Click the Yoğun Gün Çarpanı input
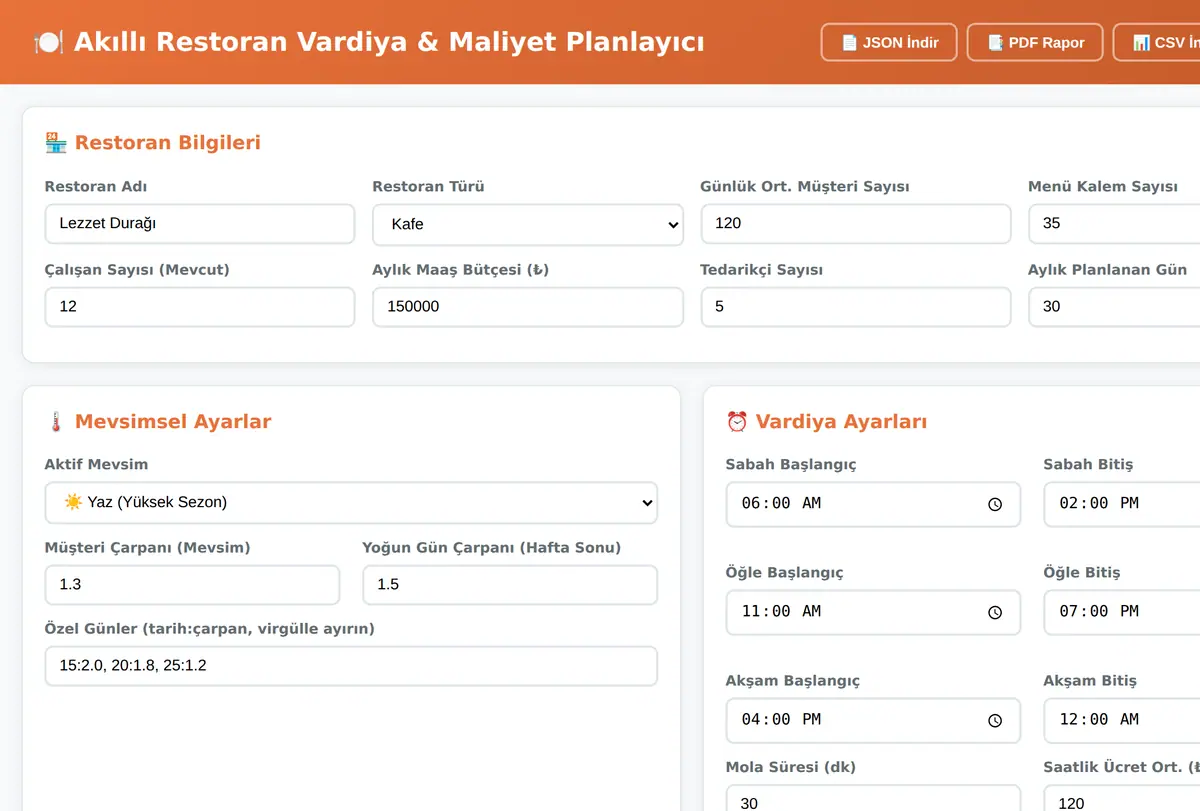 tap(510, 584)
